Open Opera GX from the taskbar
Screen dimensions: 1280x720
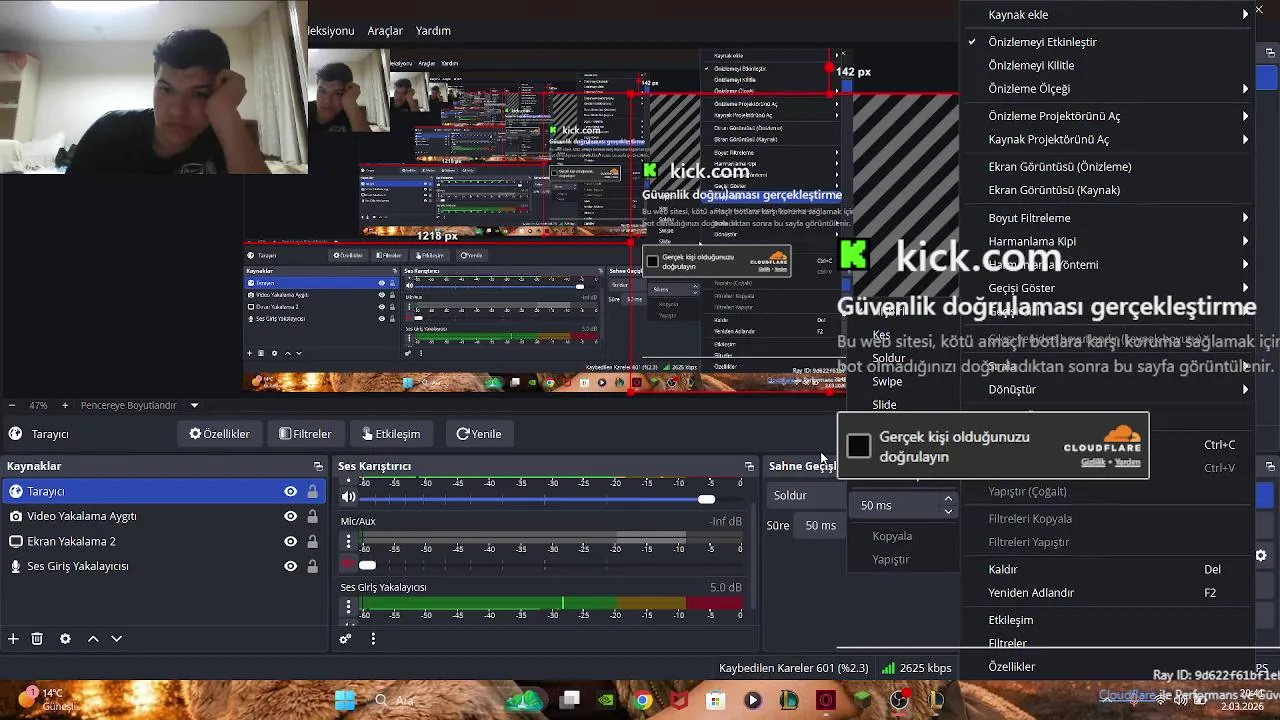[x=825, y=700]
